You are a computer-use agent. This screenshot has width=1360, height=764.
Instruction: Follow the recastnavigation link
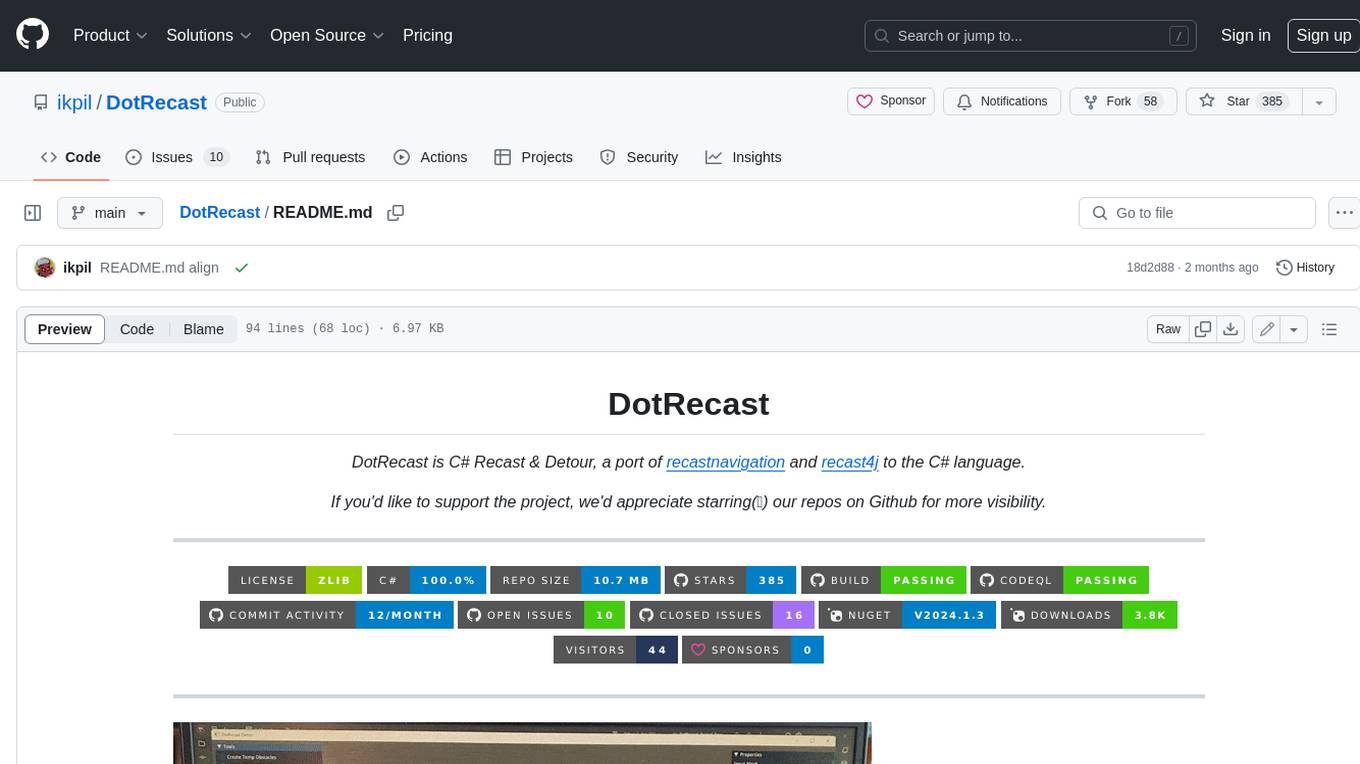tap(725, 462)
